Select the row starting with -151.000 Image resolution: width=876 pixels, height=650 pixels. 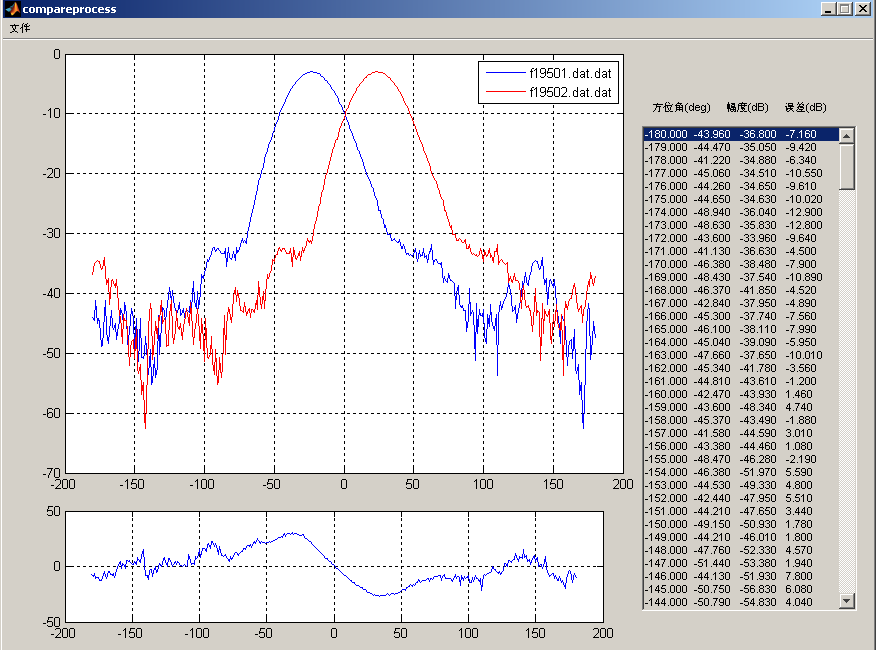pyautogui.click(x=741, y=511)
